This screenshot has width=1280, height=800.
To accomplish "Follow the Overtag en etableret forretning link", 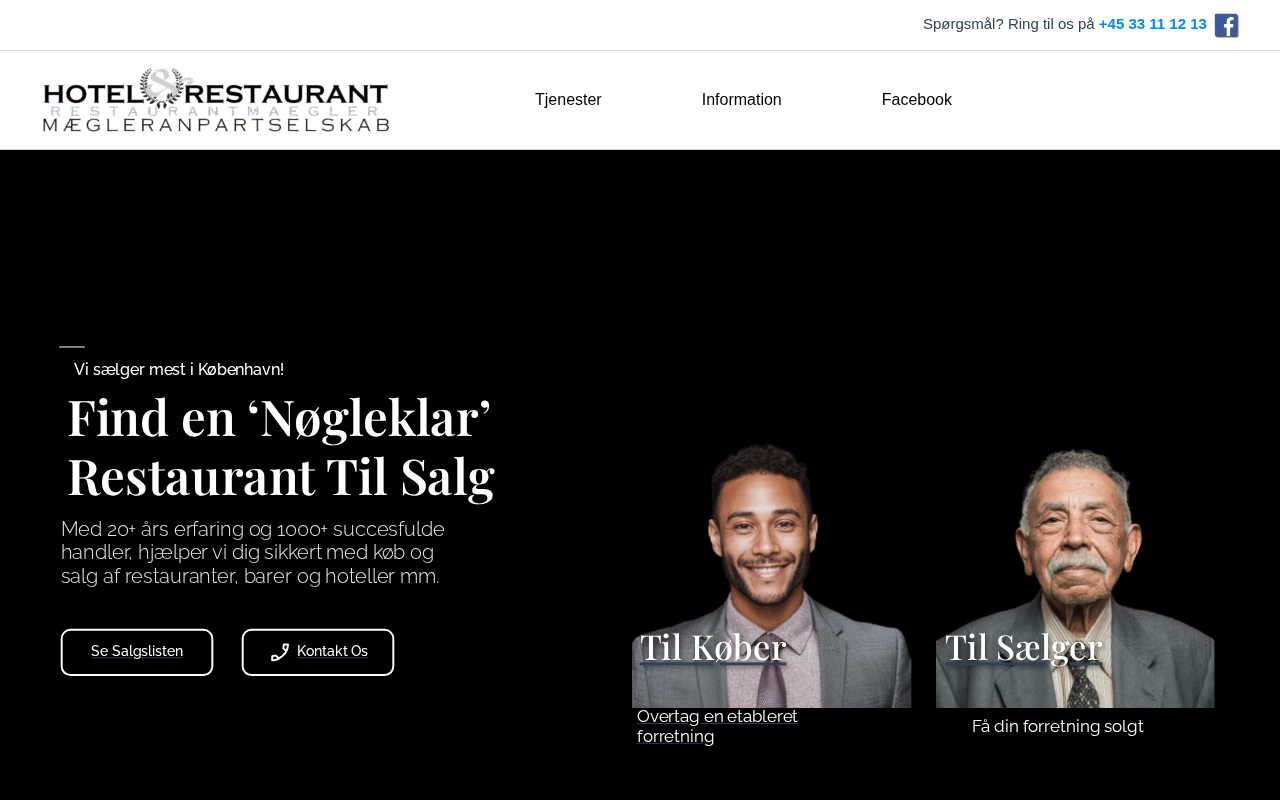I will 718,727.
